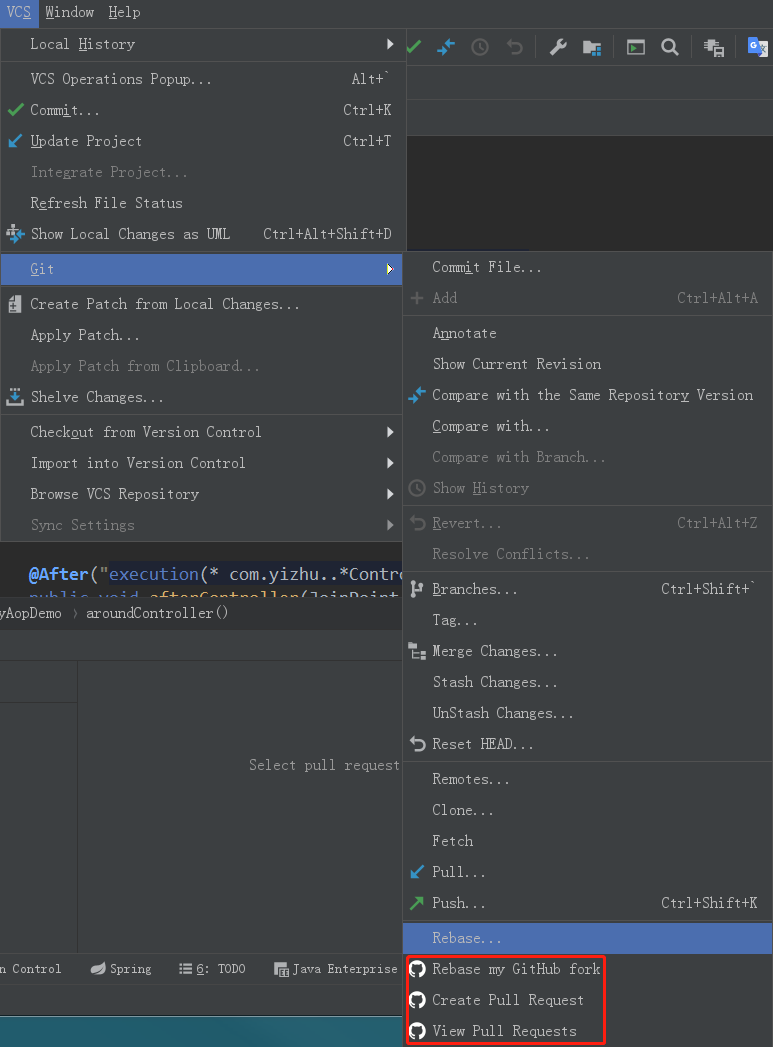Click the compare-arrows icon in toolbar
This screenshot has height=1047, width=773.
pyautogui.click(x=446, y=47)
